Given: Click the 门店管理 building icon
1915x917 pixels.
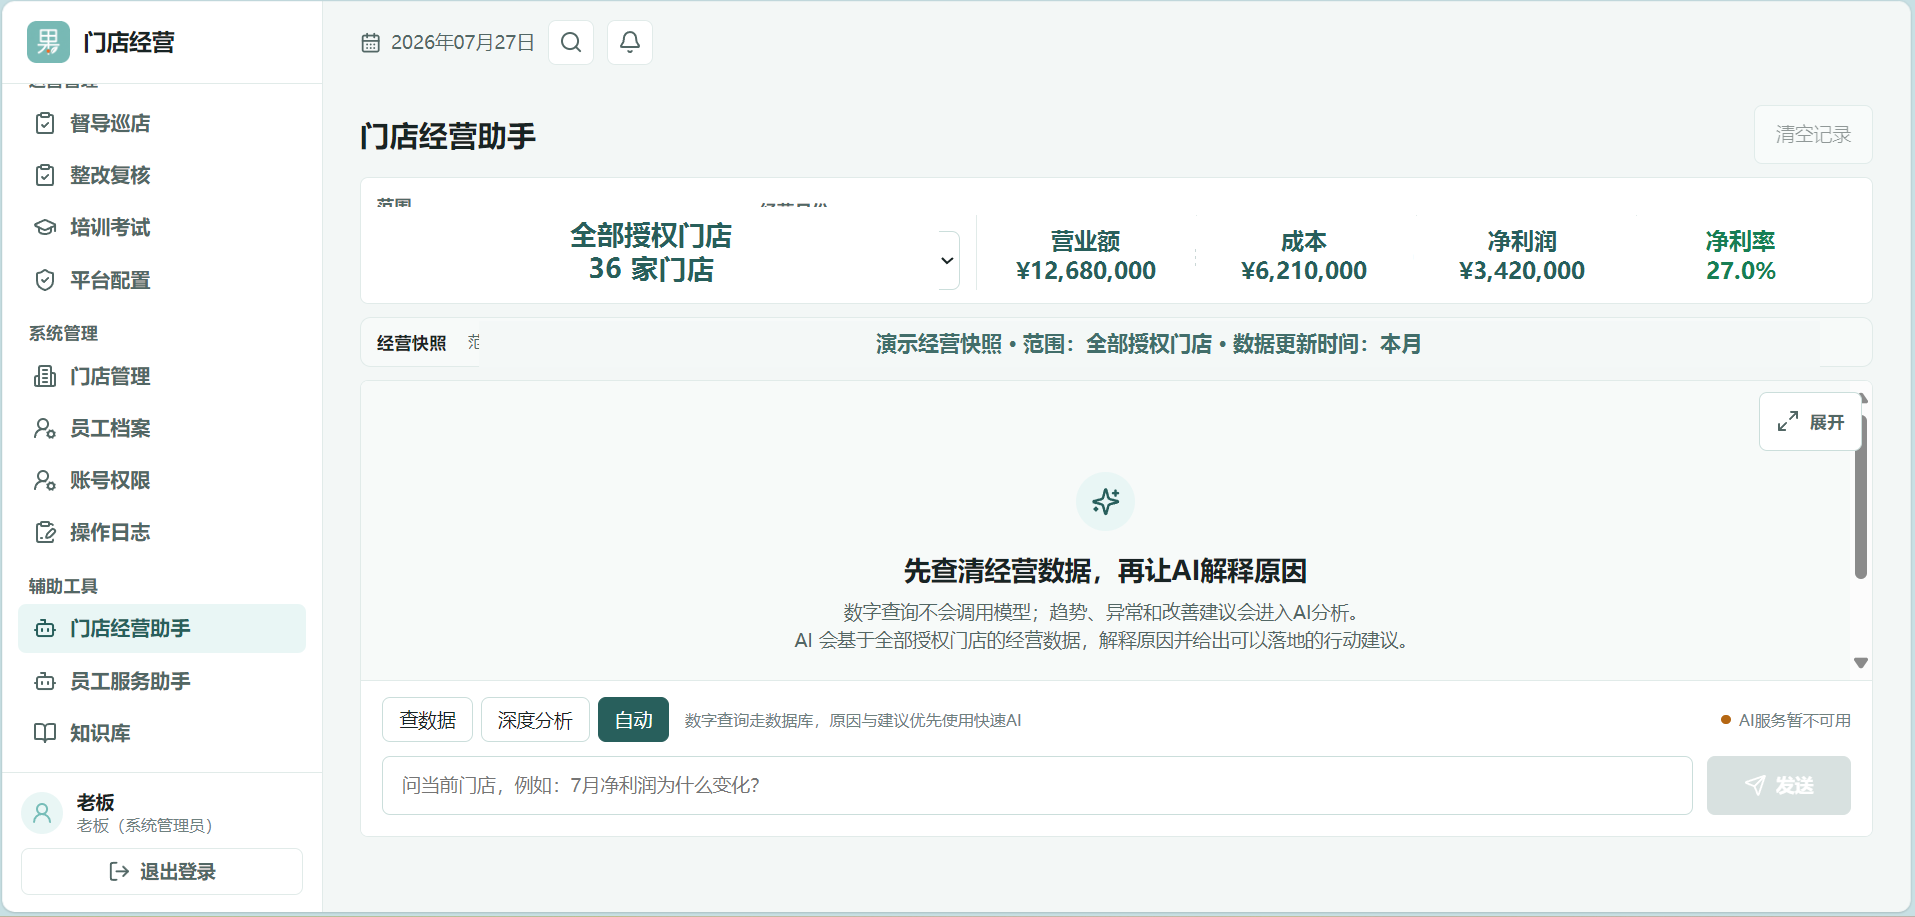Looking at the screenshot, I should [45, 376].
